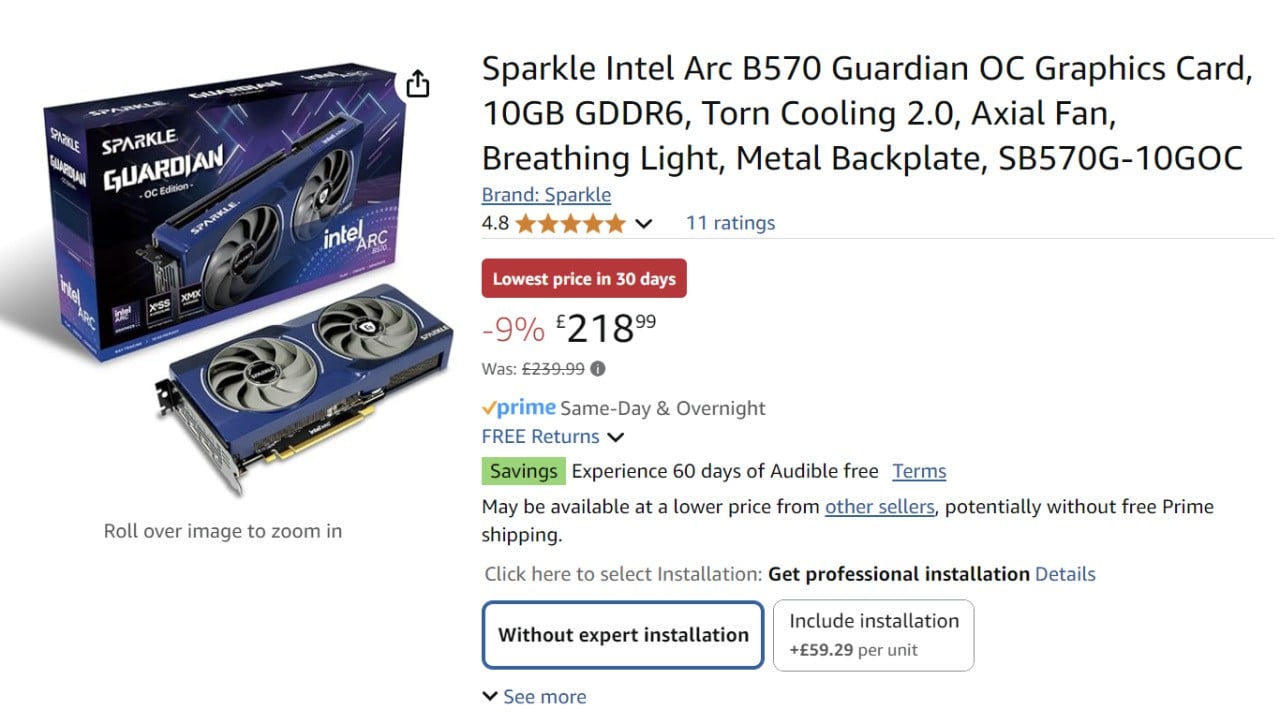Open Audible offer Terms link
This screenshot has width=1280, height=724.
(919, 471)
